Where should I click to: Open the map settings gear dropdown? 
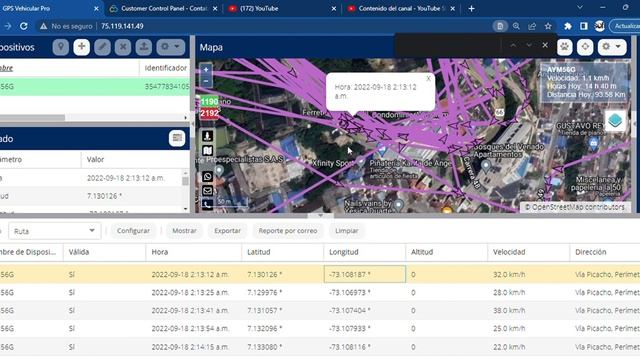[612, 47]
